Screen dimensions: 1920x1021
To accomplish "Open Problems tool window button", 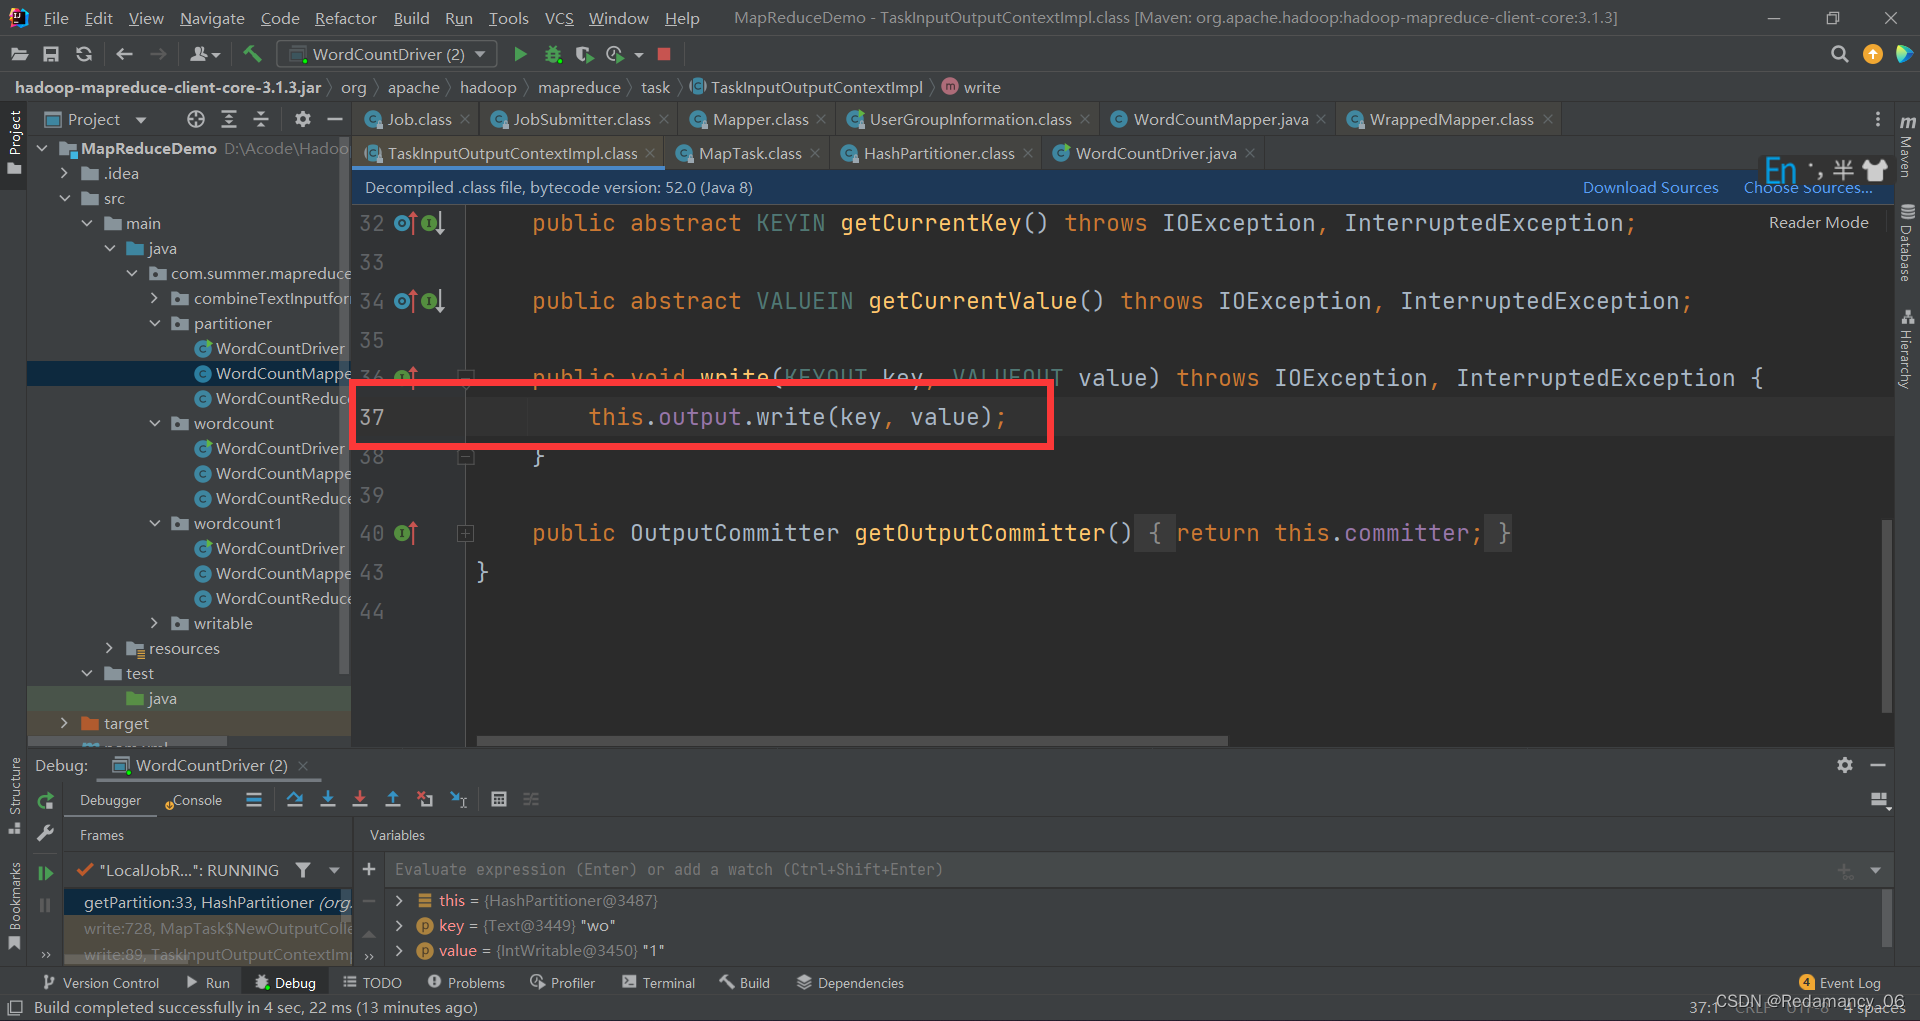I will 466,983.
